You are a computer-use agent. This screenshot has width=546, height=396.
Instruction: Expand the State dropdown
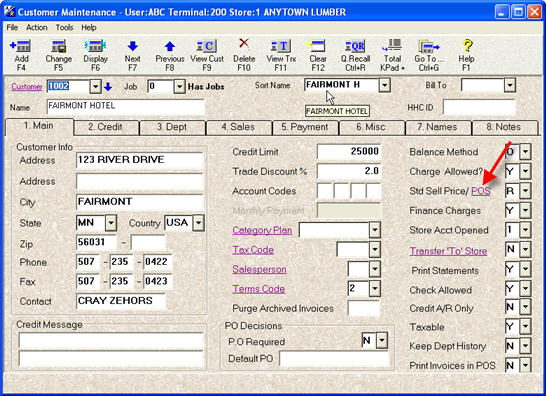pos(111,223)
